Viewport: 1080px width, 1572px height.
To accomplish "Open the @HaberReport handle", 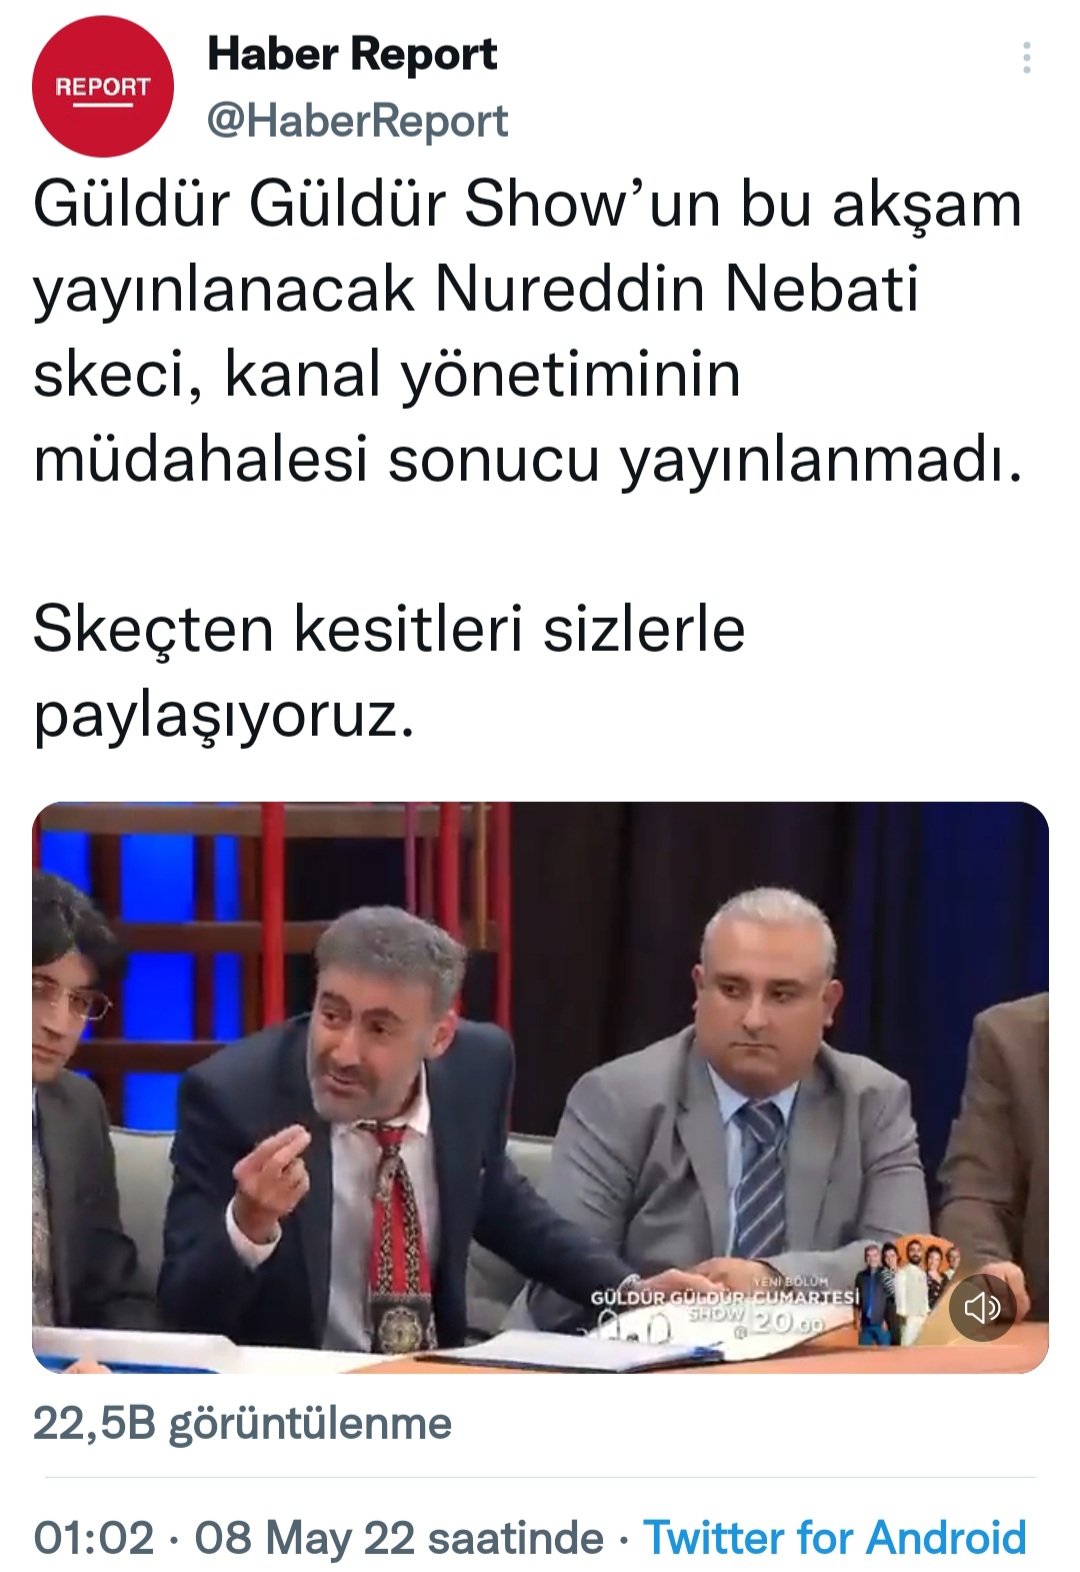I will 358,121.
